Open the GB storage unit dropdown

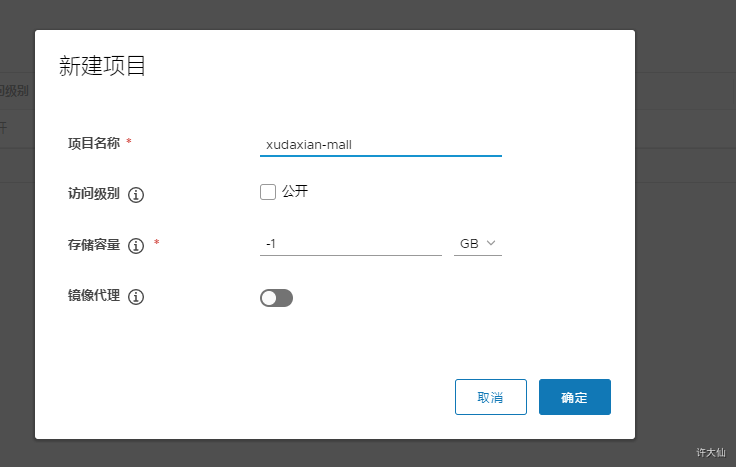tap(478, 244)
